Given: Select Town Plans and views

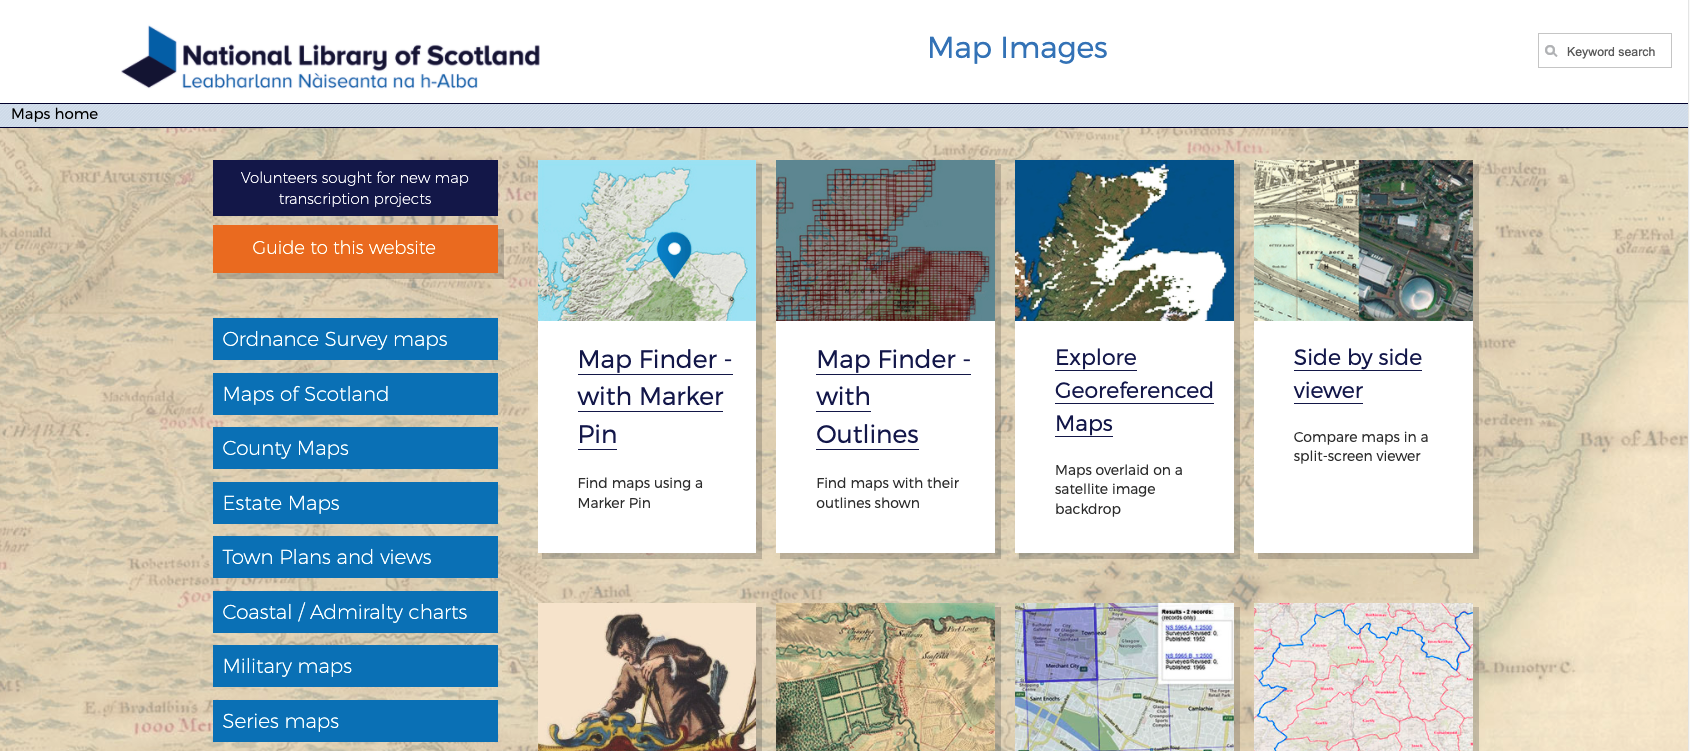Looking at the screenshot, I should (x=355, y=557).
